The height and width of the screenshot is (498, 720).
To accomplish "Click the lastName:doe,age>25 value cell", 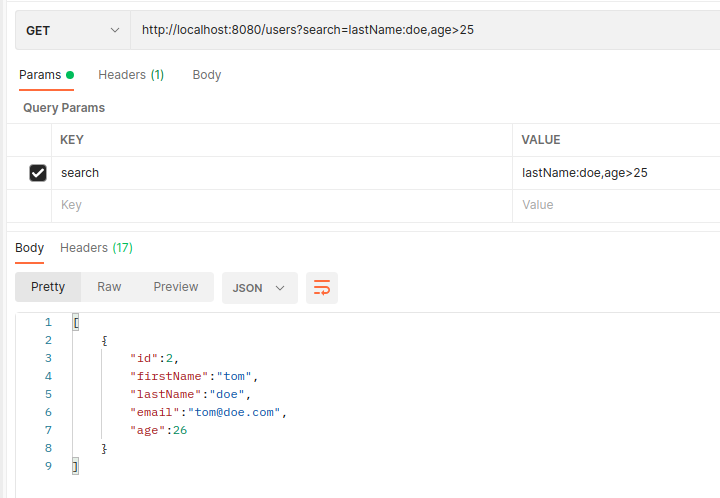I will (615, 173).
